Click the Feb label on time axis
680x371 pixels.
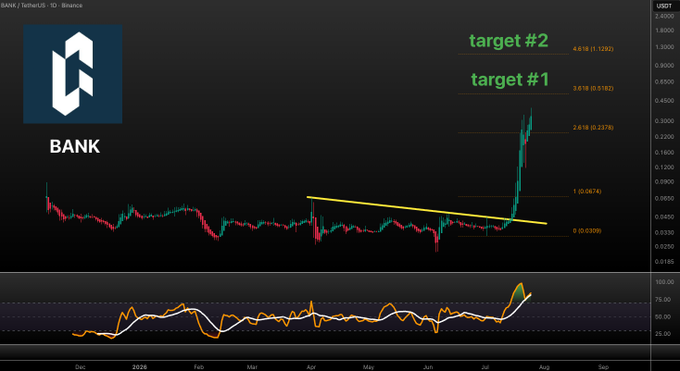(199, 367)
